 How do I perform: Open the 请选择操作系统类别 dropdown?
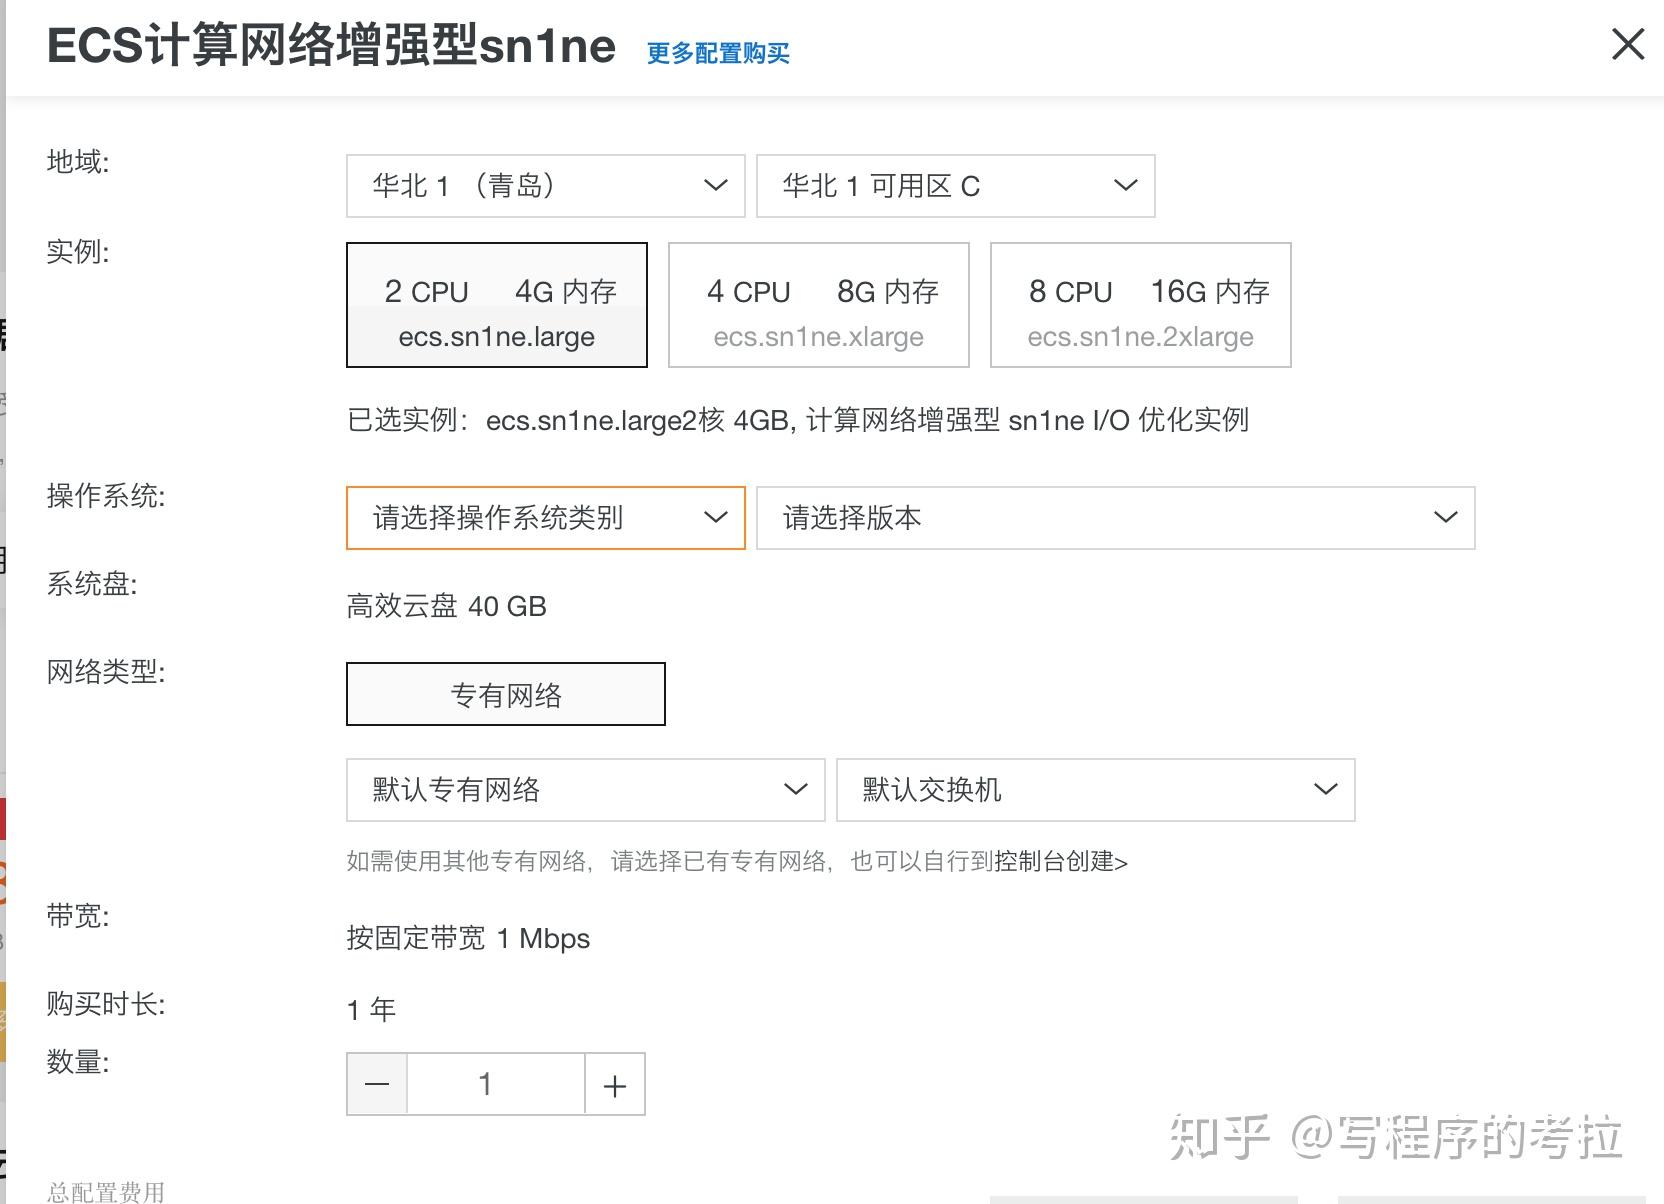pyautogui.click(x=546, y=518)
